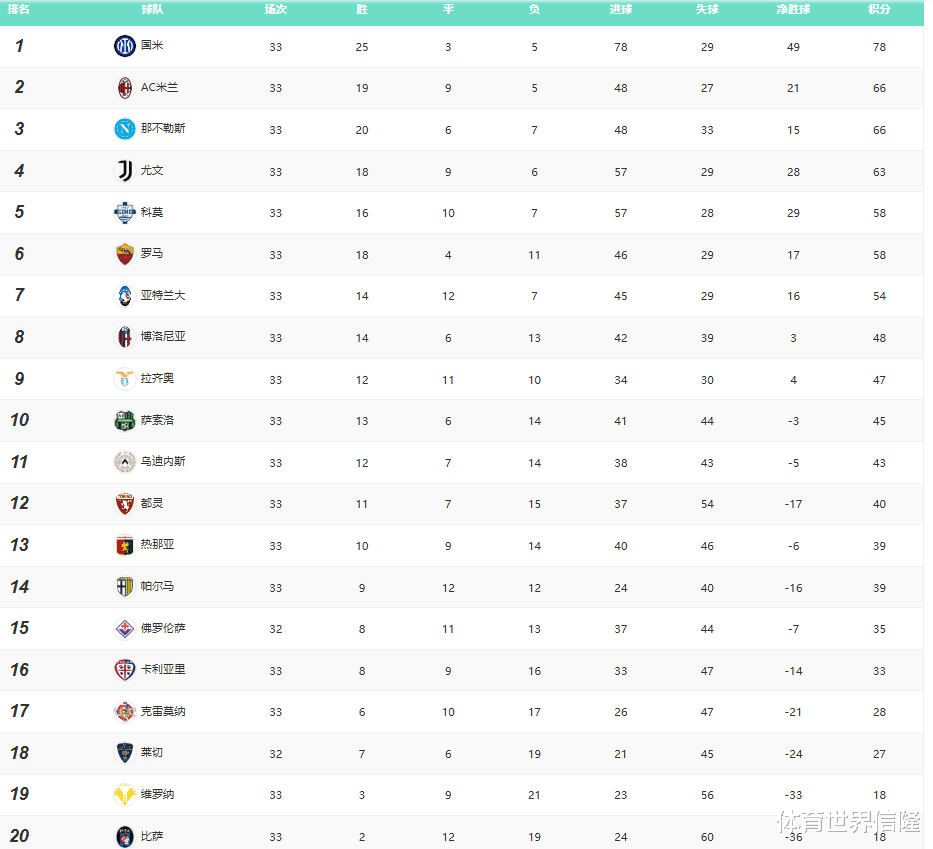Click the Verona (维罗纳) yellow crest

[x=124, y=795]
